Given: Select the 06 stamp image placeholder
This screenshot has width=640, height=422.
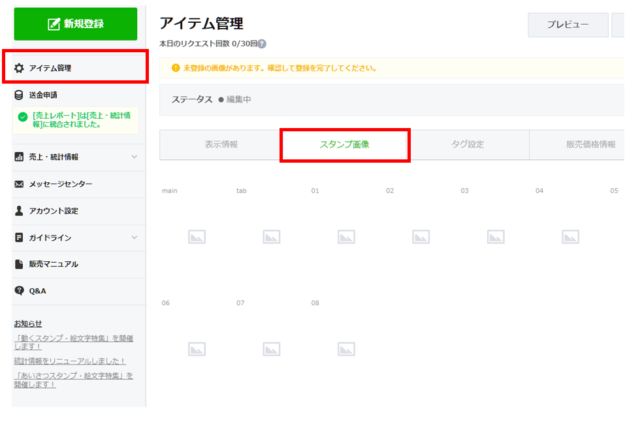Looking at the screenshot, I should click(x=197, y=349).
